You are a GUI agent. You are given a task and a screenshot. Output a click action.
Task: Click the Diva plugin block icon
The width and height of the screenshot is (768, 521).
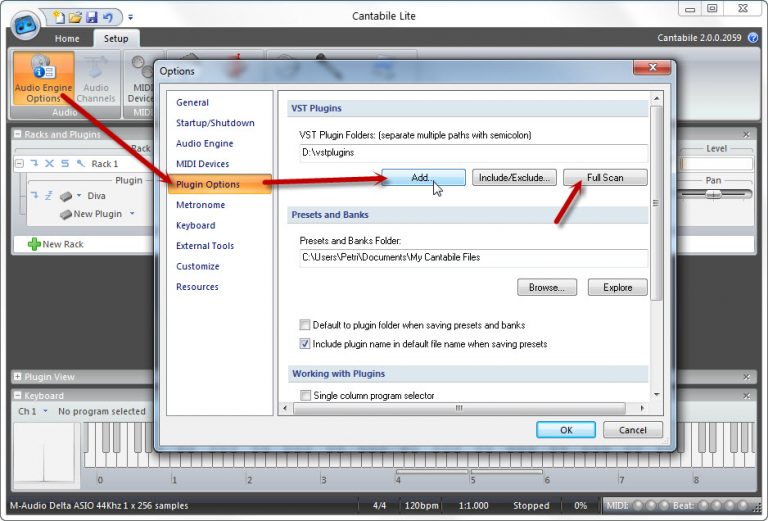pos(66,196)
